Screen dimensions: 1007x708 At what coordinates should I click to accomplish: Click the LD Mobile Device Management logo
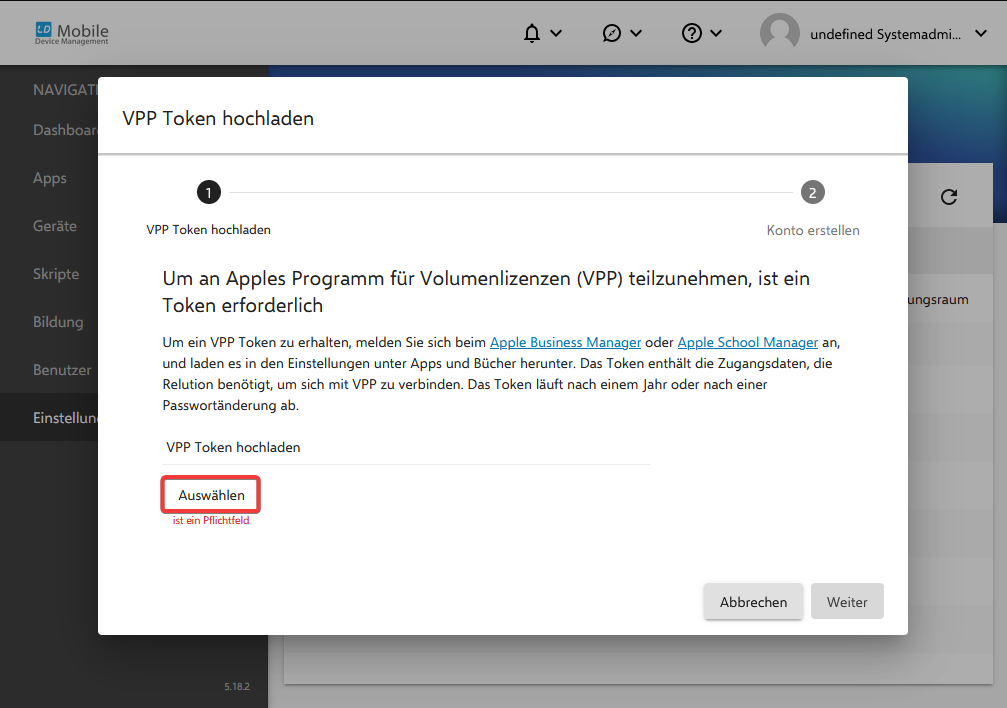pos(72,33)
